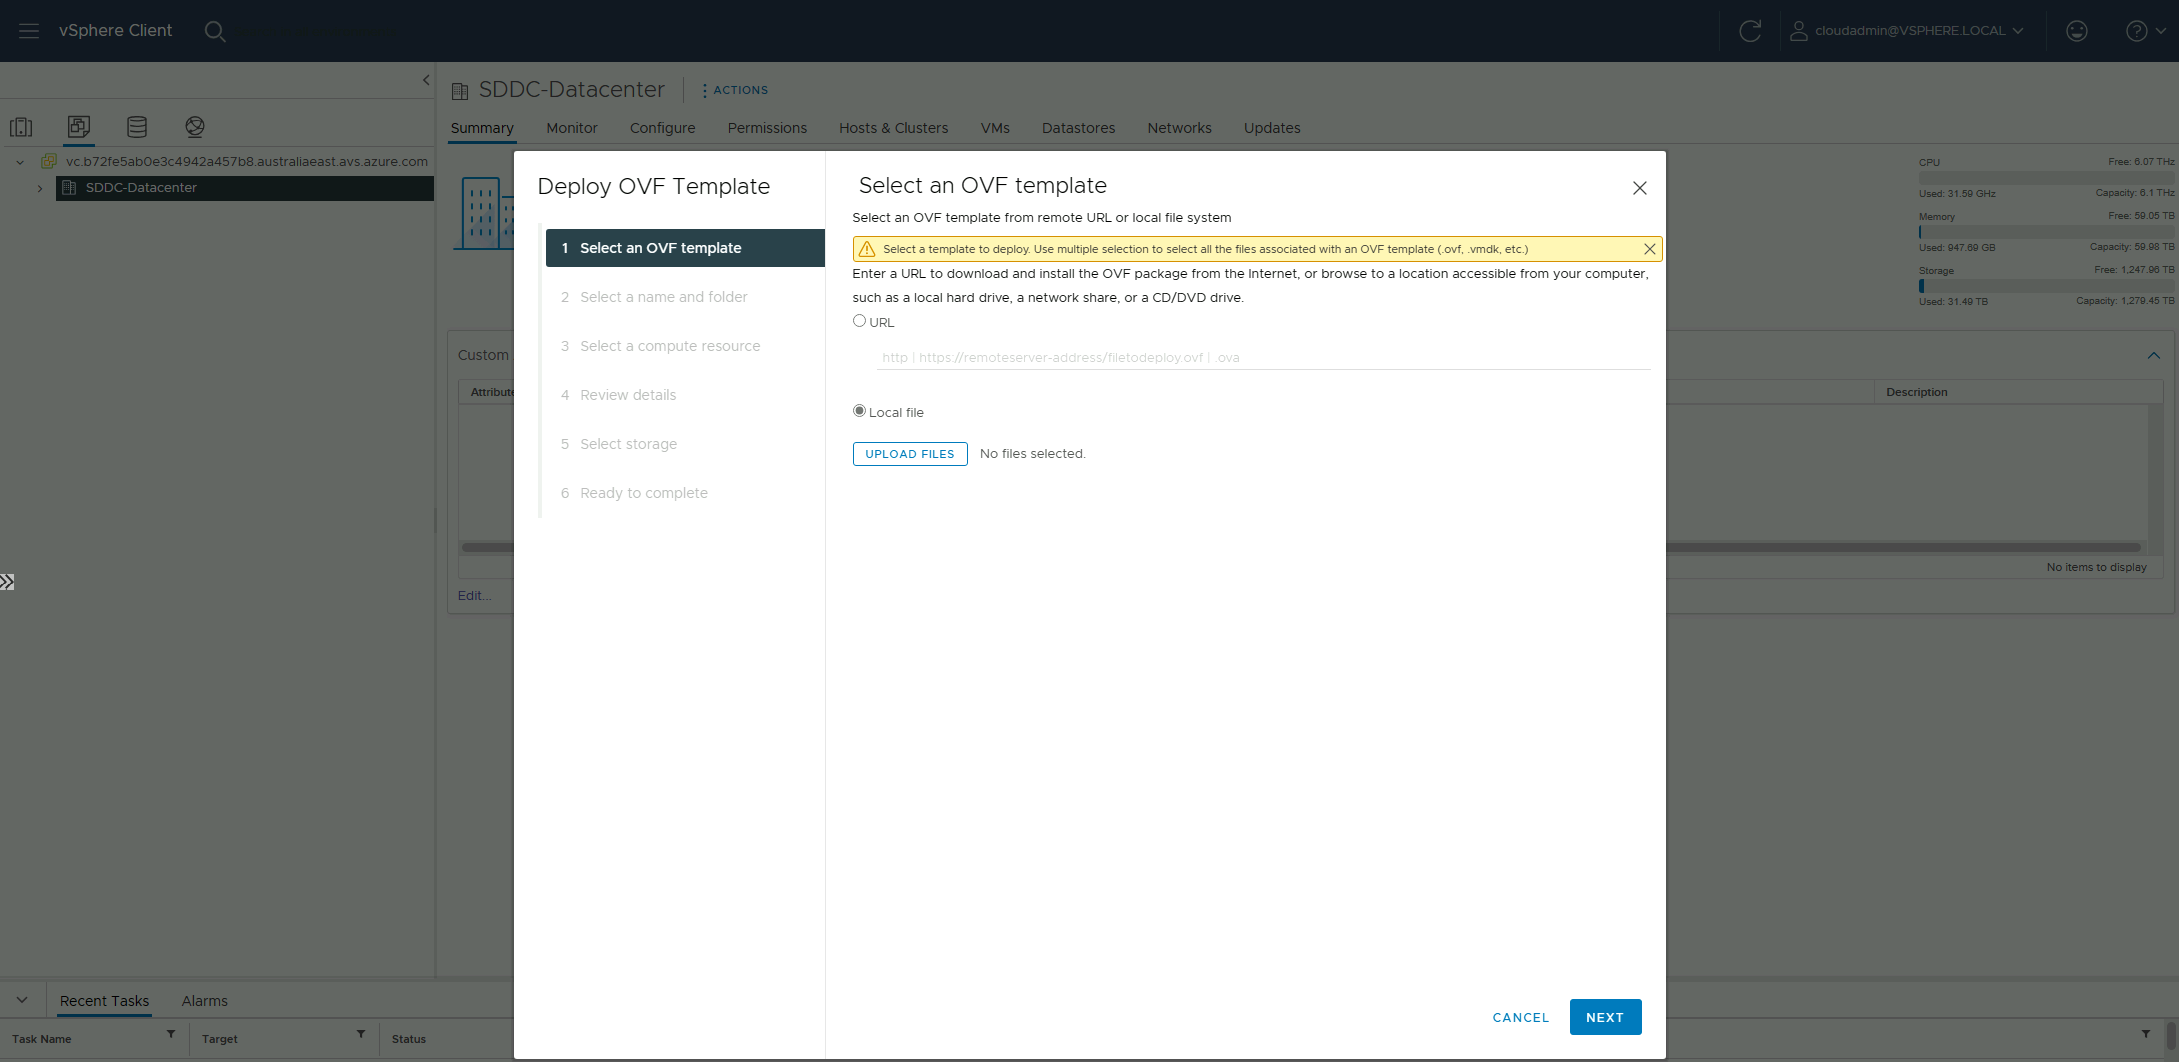The image size is (2179, 1062).
Task: Expand the double-chevron side panel handle
Action: point(7,582)
